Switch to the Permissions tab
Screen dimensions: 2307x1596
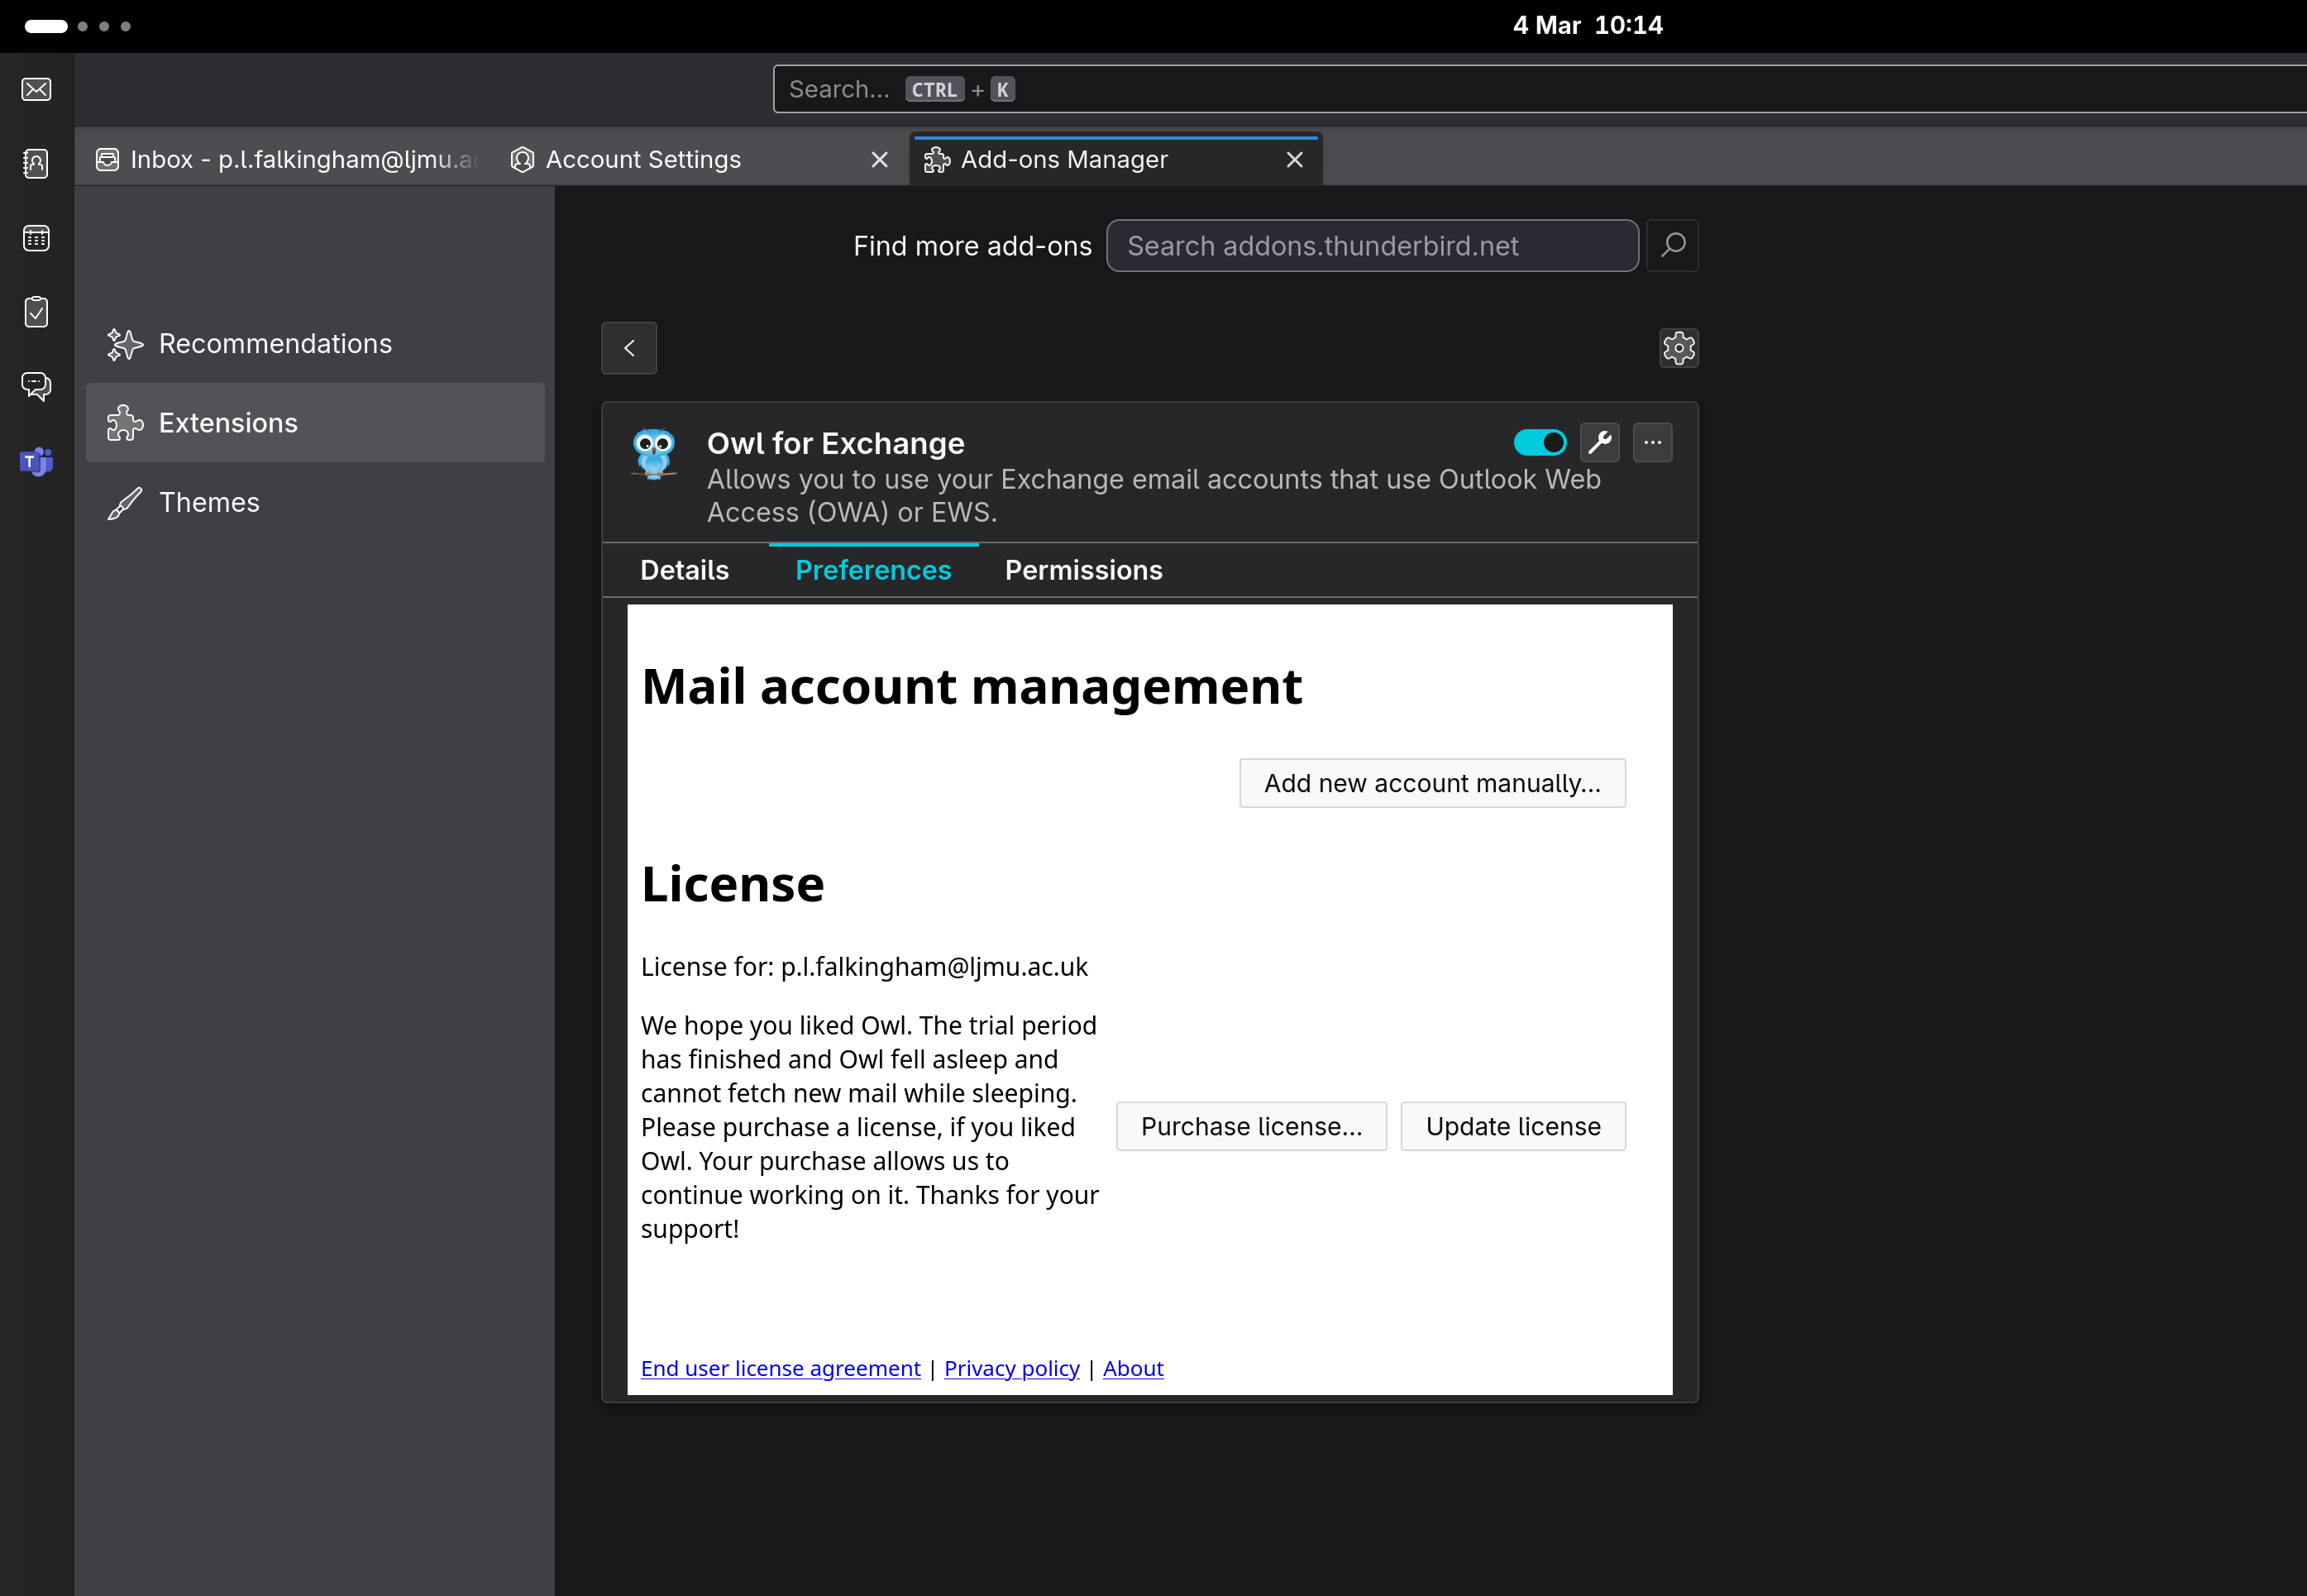pos(1083,570)
